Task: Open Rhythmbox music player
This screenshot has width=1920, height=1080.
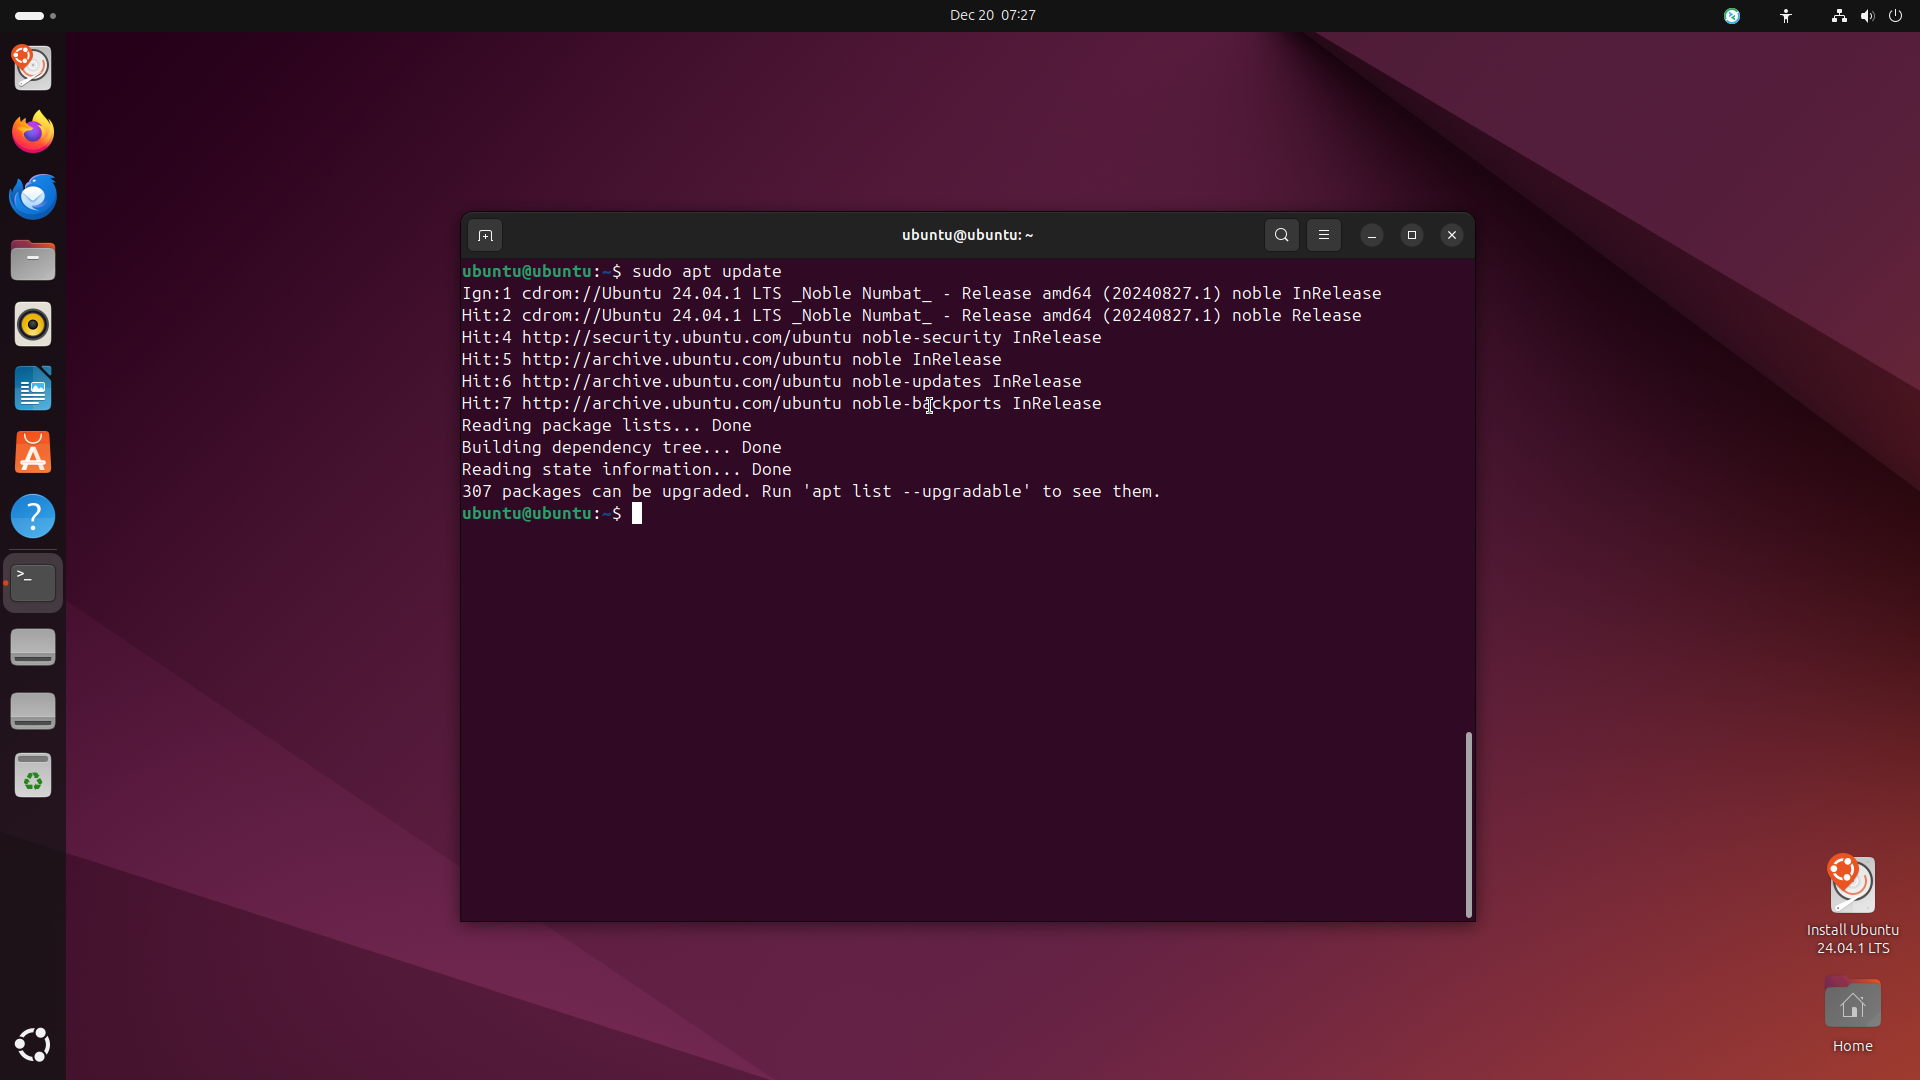Action: (33, 324)
